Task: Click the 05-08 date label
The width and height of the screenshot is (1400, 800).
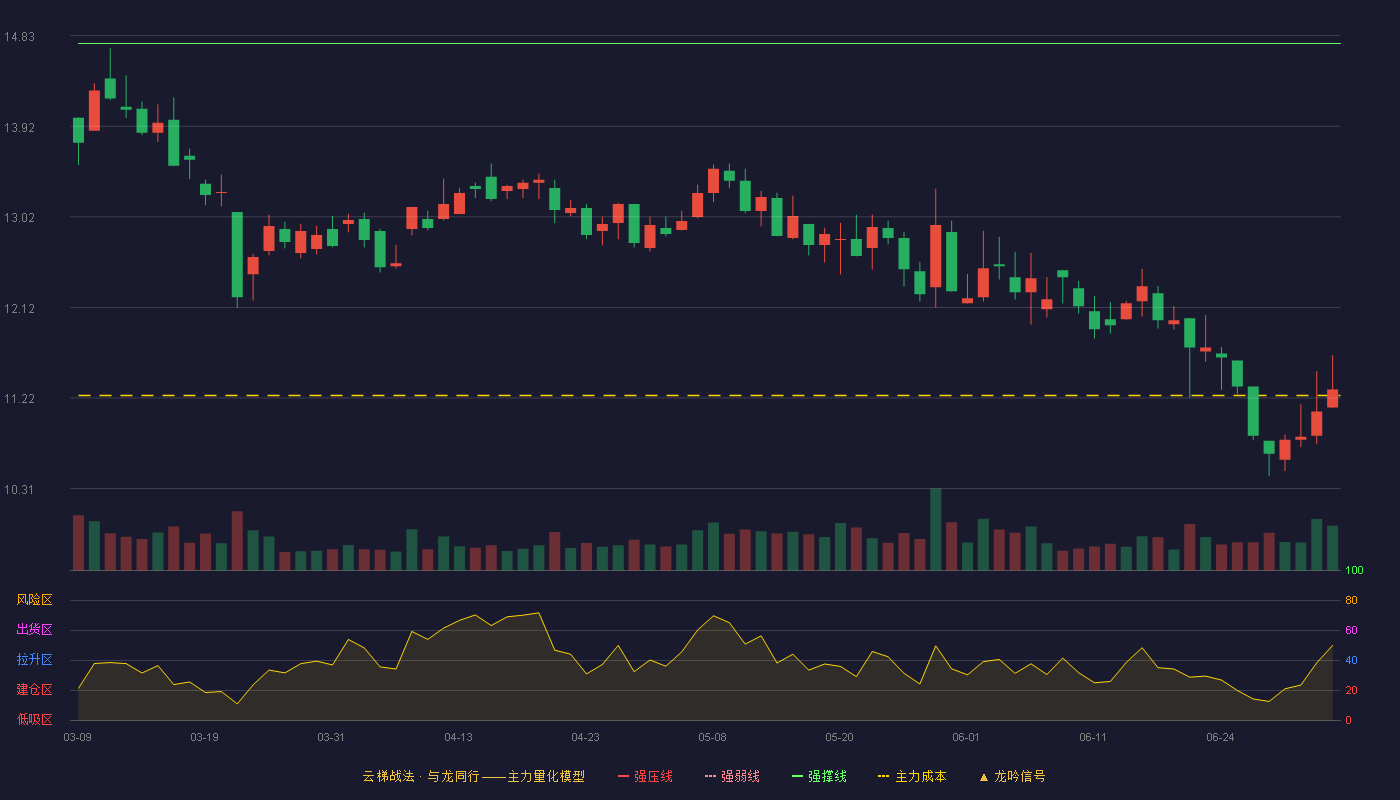Action: pyautogui.click(x=712, y=737)
